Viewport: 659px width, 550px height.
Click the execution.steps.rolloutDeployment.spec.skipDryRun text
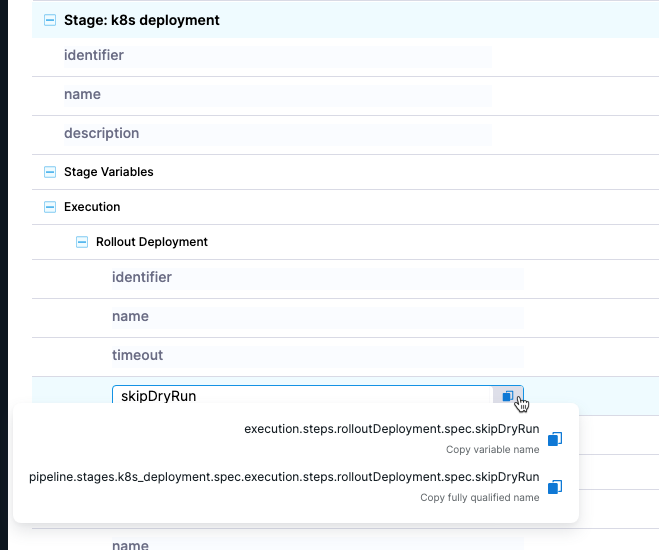click(x=391, y=429)
